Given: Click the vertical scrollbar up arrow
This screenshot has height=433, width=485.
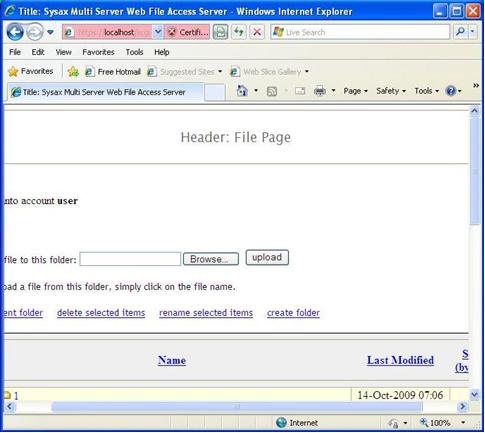Looking at the screenshot, I should (x=475, y=111).
